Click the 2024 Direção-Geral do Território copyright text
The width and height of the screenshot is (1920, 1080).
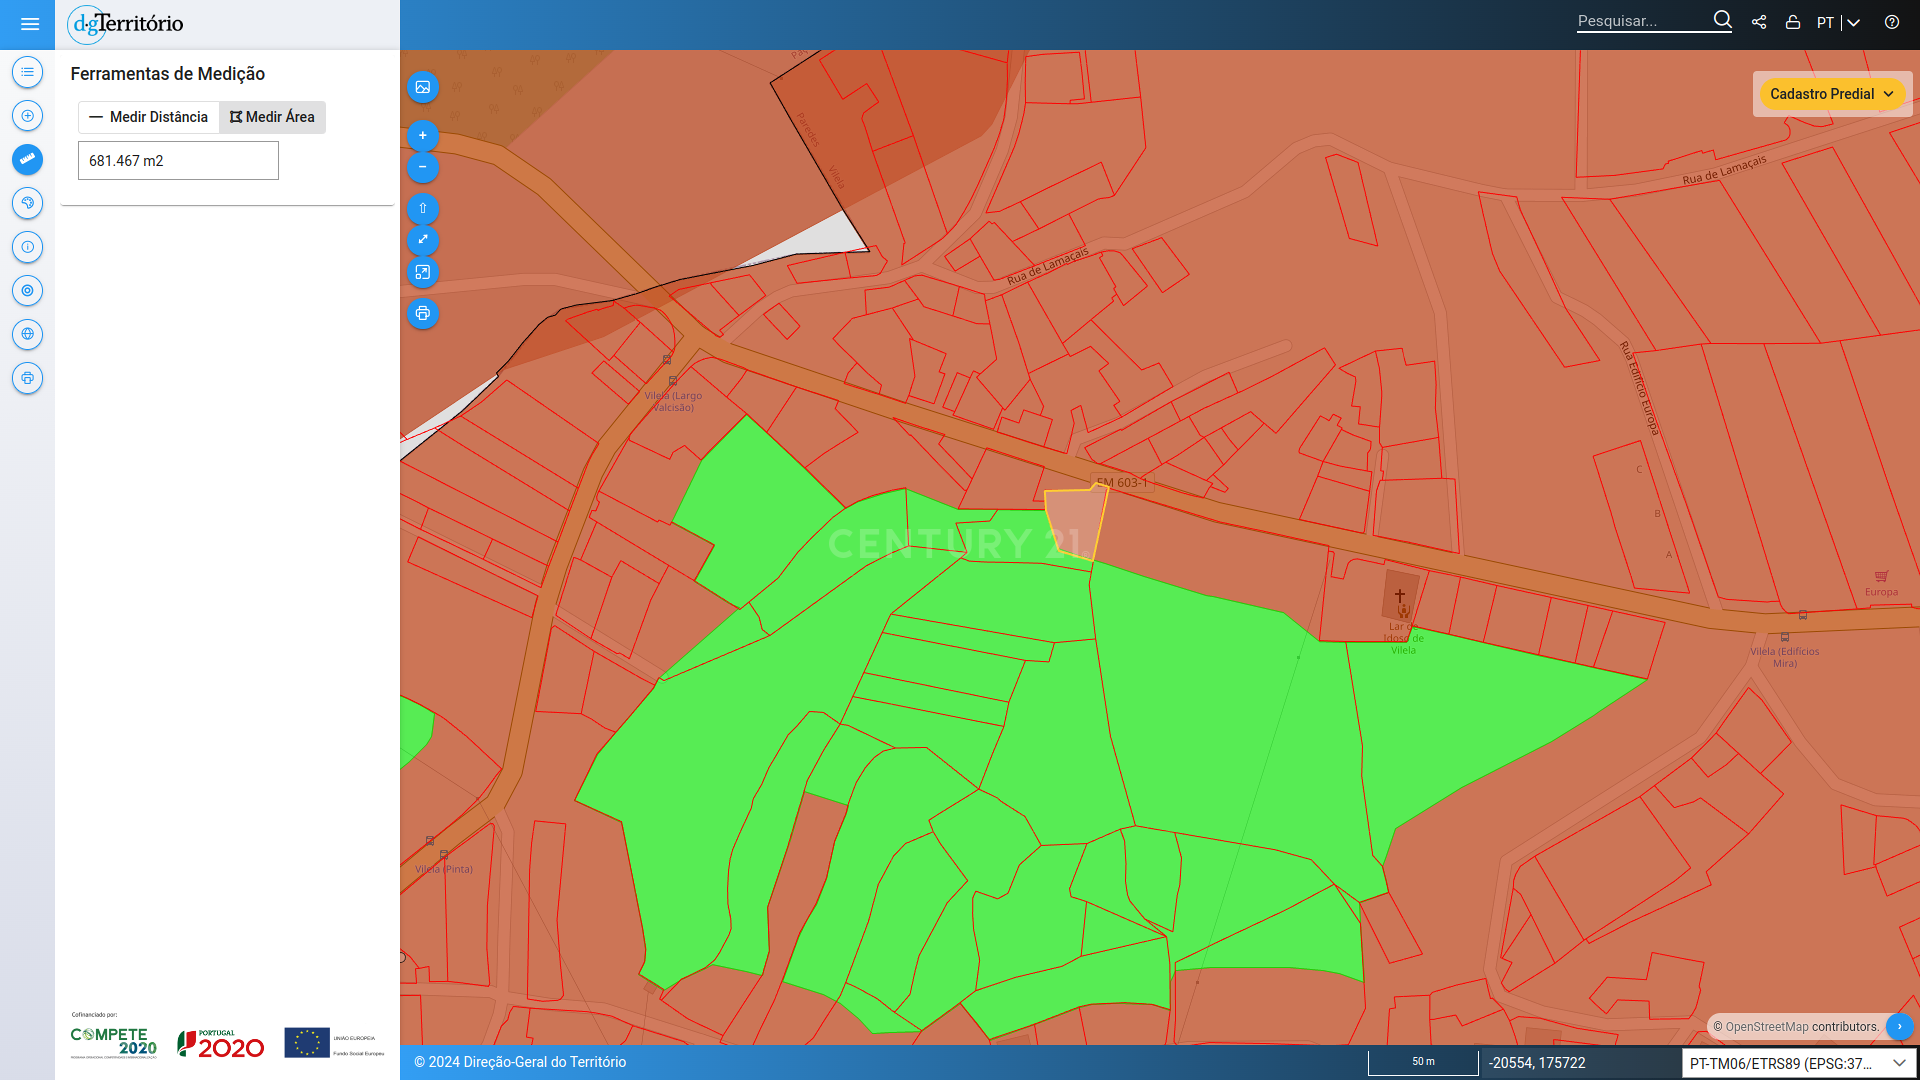[520, 1063]
